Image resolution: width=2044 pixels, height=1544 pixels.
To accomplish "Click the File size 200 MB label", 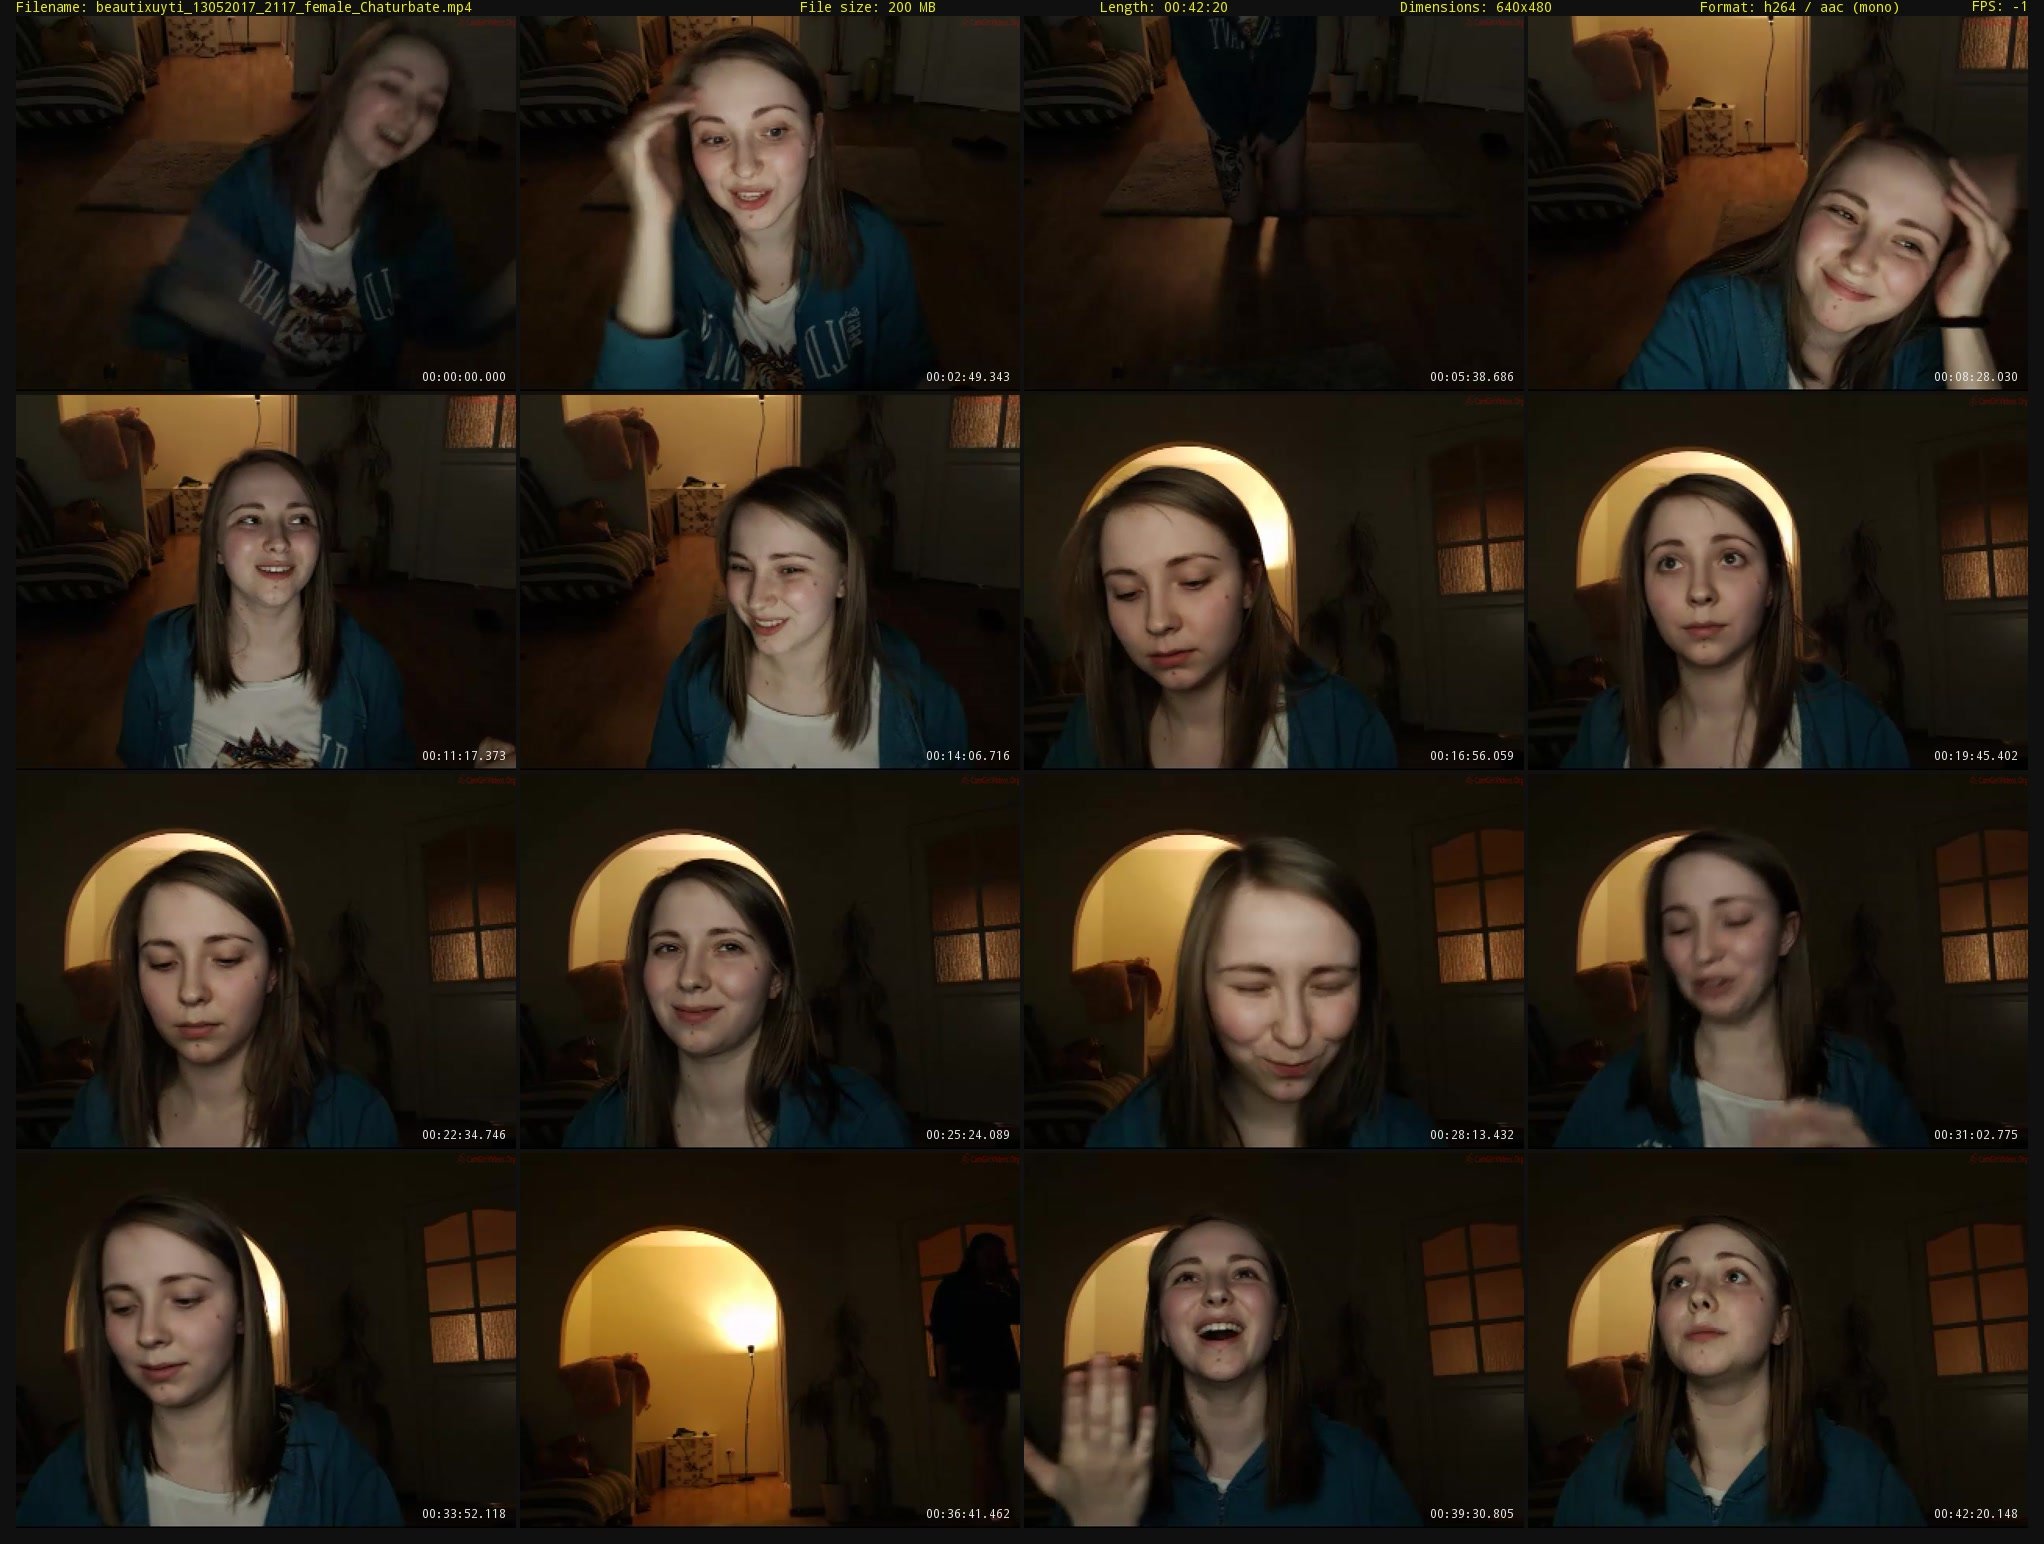I will [x=867, y=7].
